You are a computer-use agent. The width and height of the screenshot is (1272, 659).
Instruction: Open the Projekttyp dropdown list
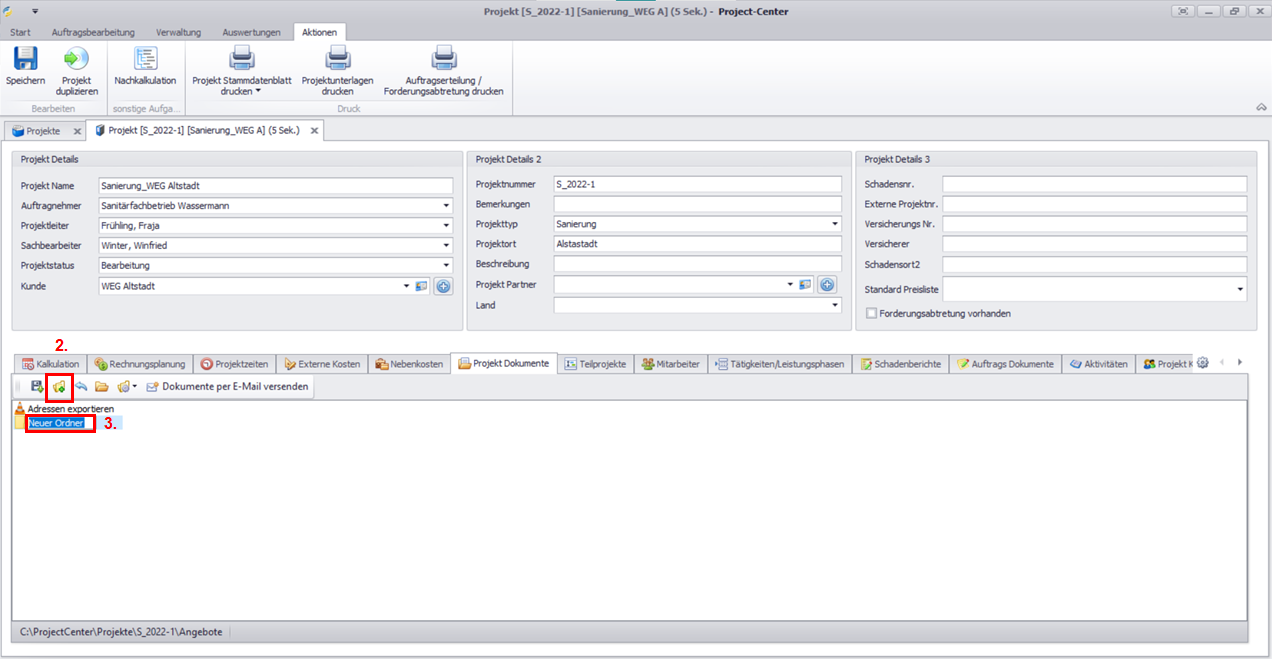[834, 225]
